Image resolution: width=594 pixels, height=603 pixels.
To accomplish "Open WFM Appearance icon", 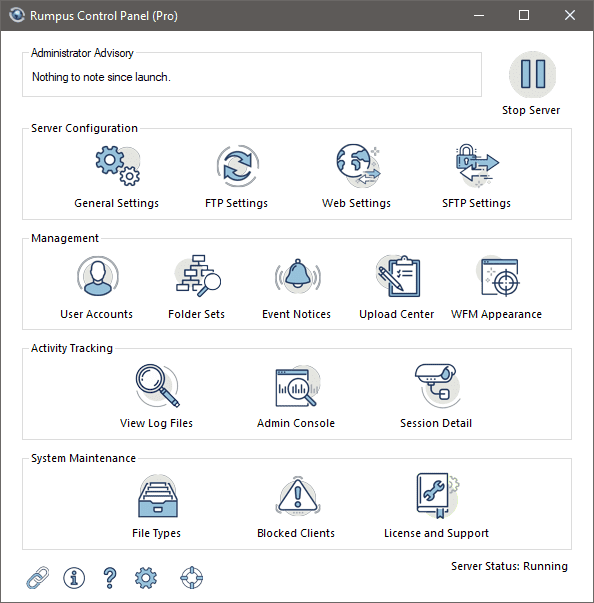I will tap(497, 277).
